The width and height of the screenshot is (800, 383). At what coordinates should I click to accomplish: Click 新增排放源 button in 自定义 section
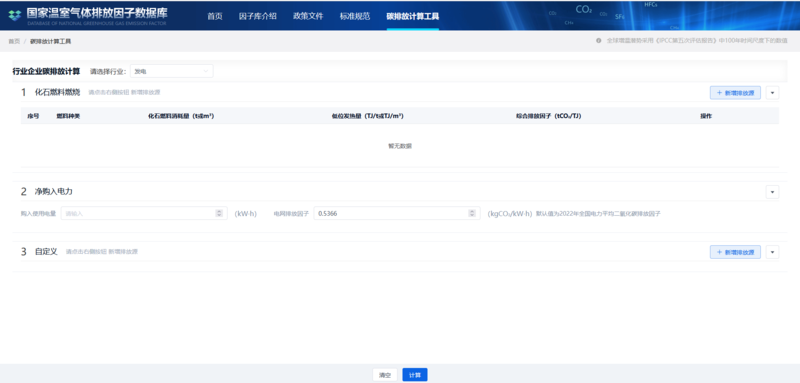coord(735,252)
